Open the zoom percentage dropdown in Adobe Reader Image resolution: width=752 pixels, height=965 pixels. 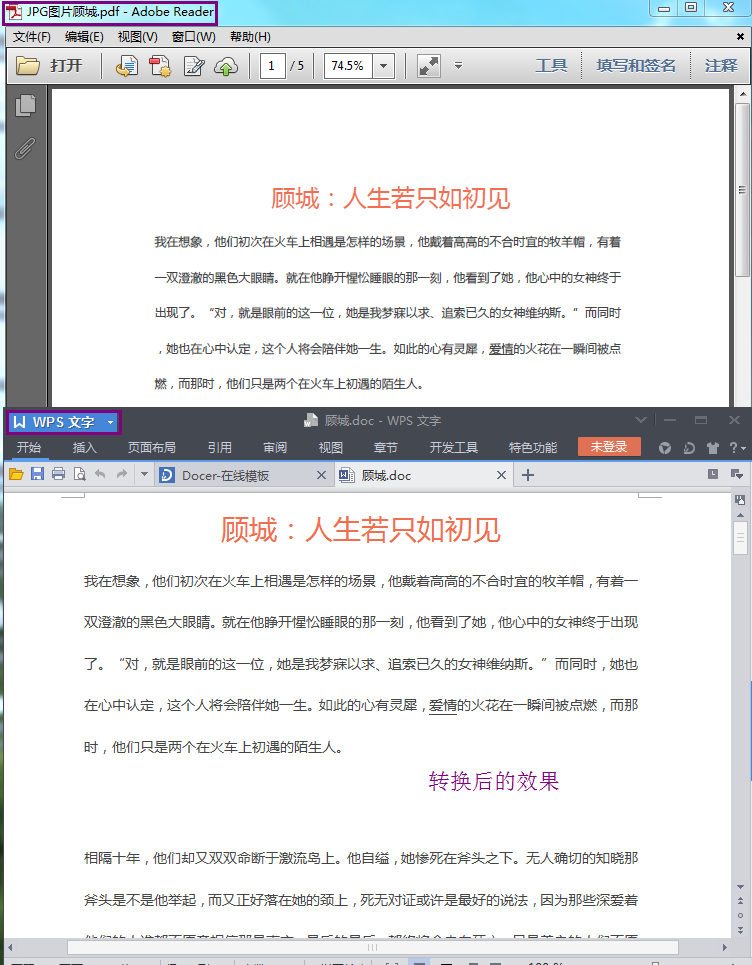[383, 66]
